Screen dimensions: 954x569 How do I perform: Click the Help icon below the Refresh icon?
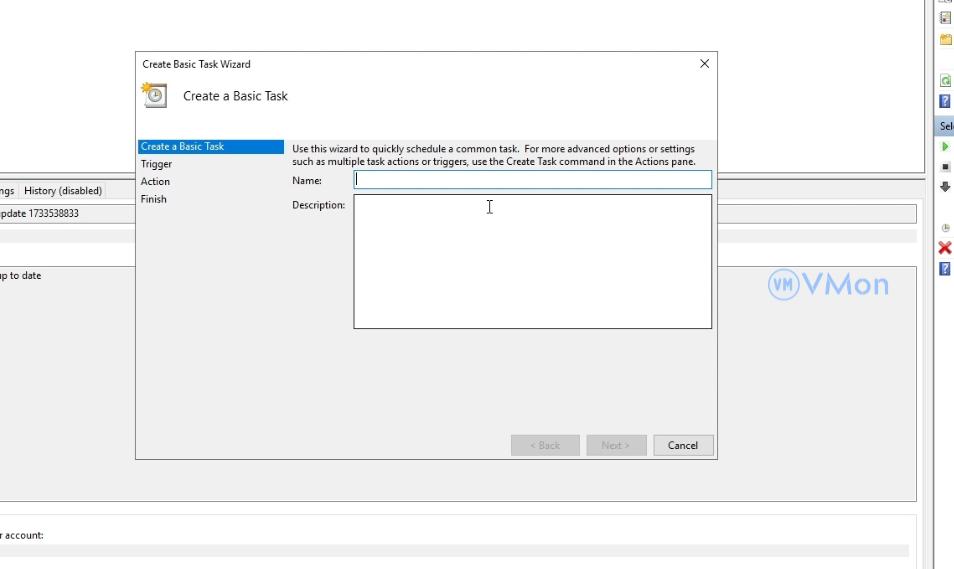point(945,102)
